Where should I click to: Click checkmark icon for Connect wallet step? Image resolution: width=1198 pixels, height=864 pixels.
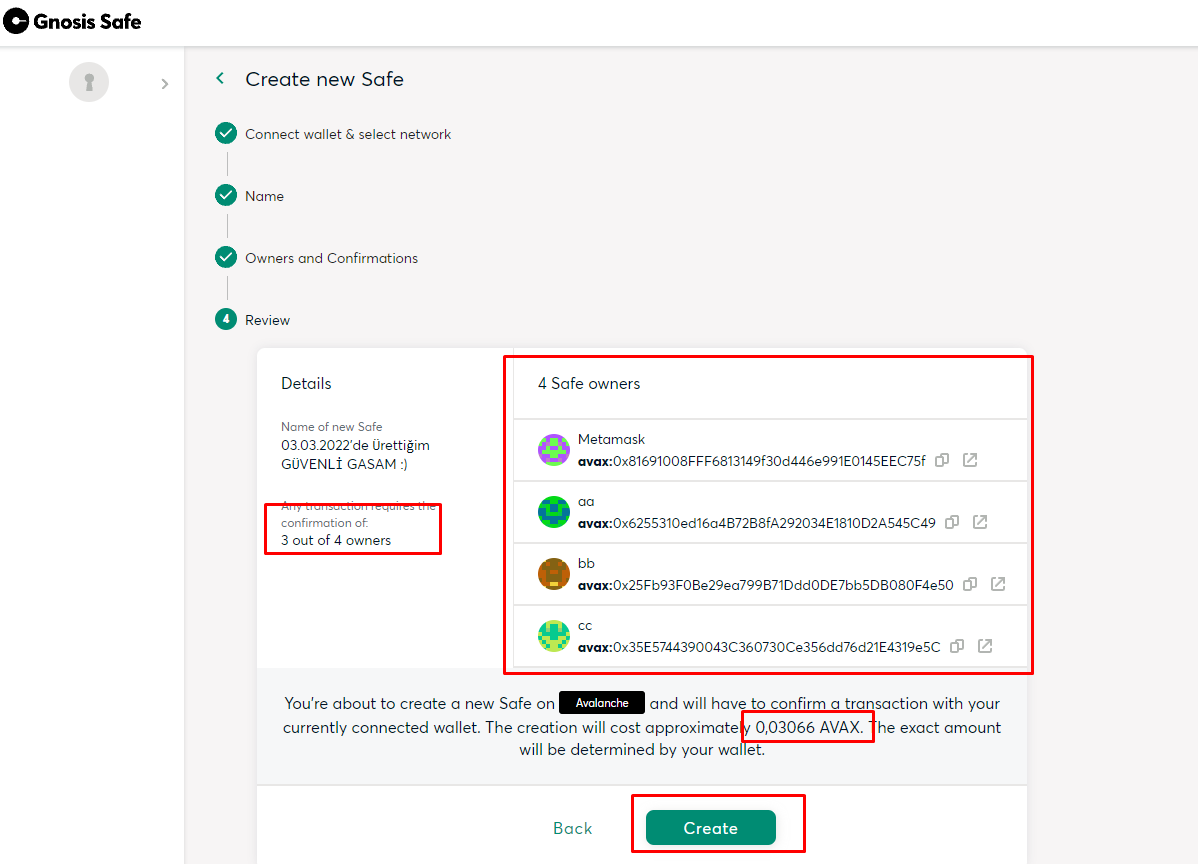pos(225,134)
